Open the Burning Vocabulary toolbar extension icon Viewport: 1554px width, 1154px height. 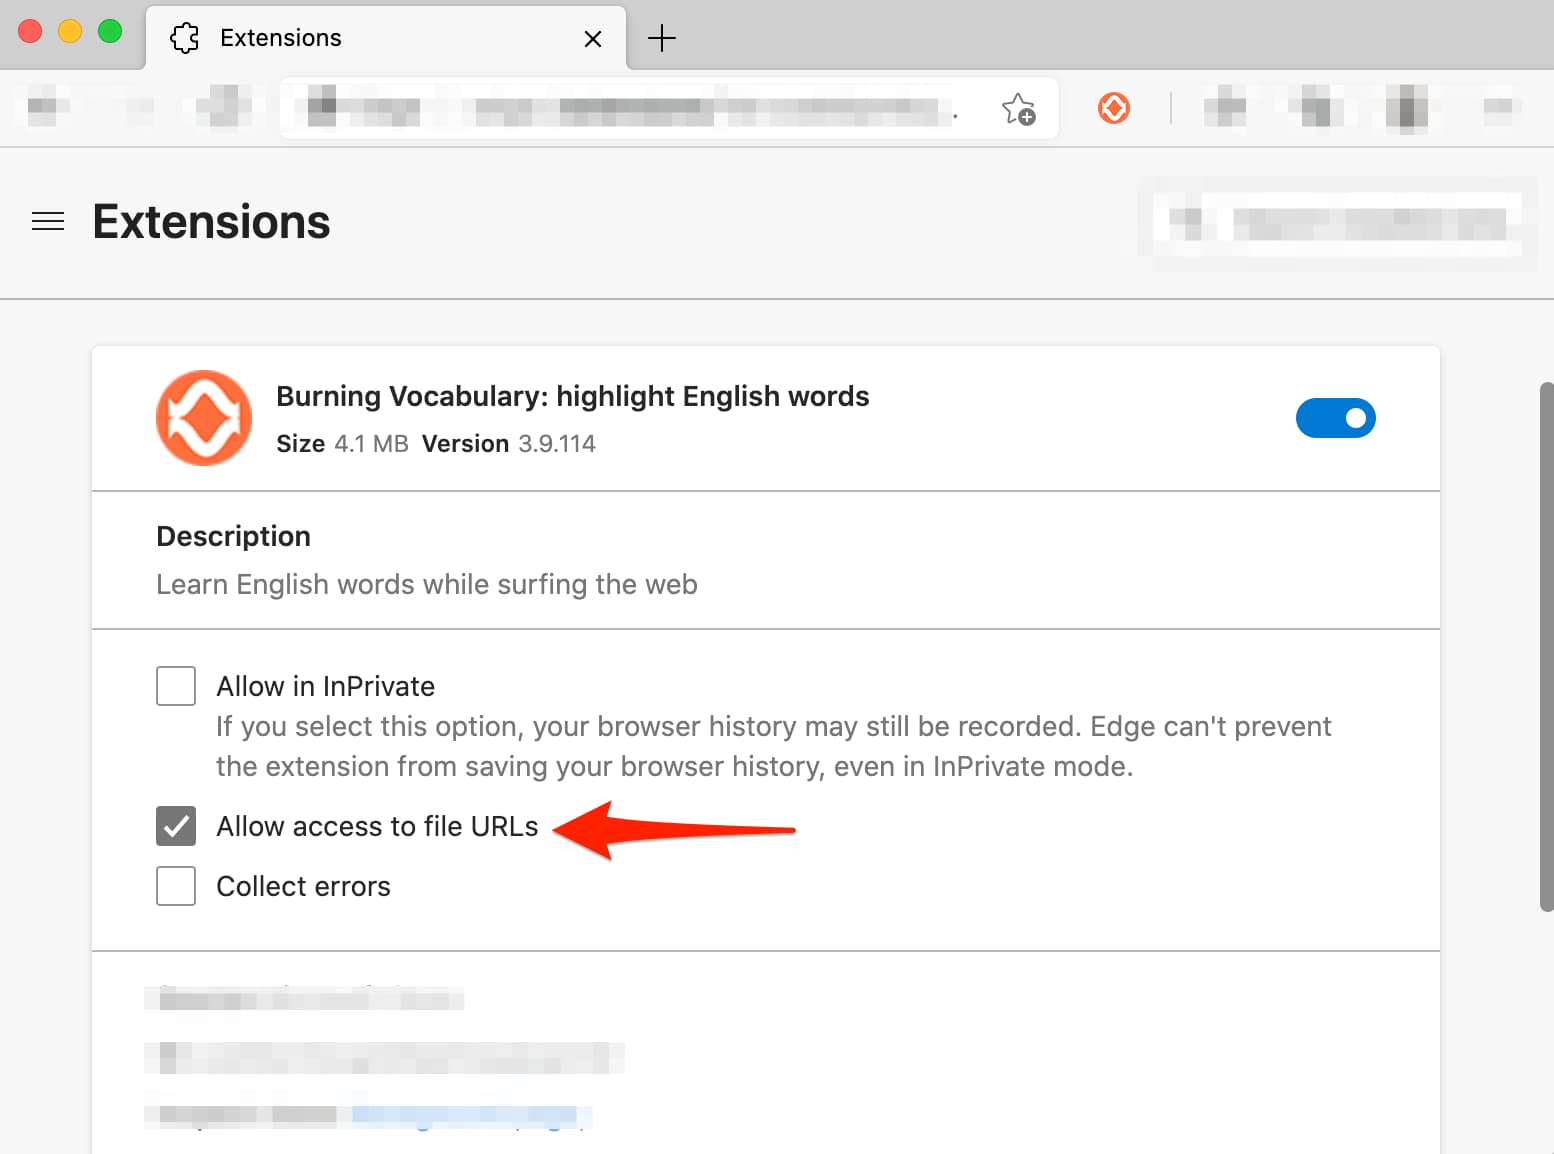coord(1113,108)
